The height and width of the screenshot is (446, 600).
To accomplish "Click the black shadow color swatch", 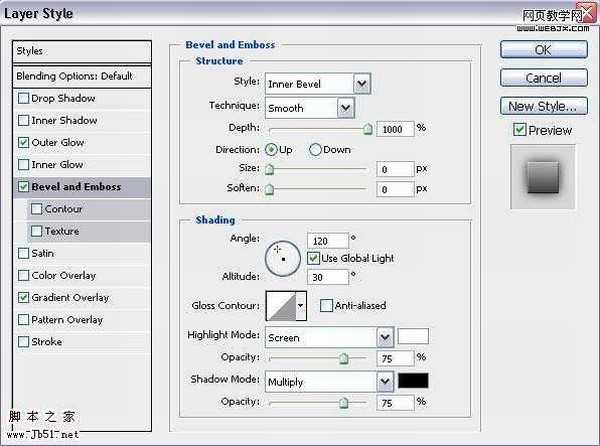I will point(413,381).
